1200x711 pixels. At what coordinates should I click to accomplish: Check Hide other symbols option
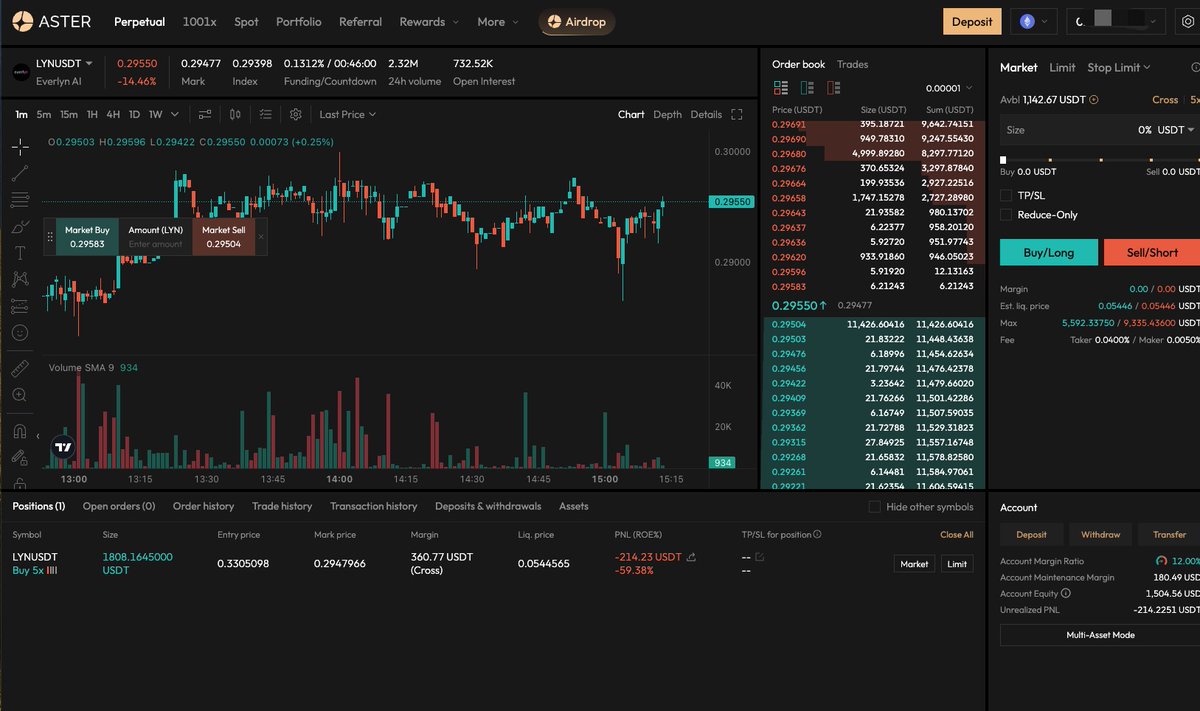tap(874, 507)
